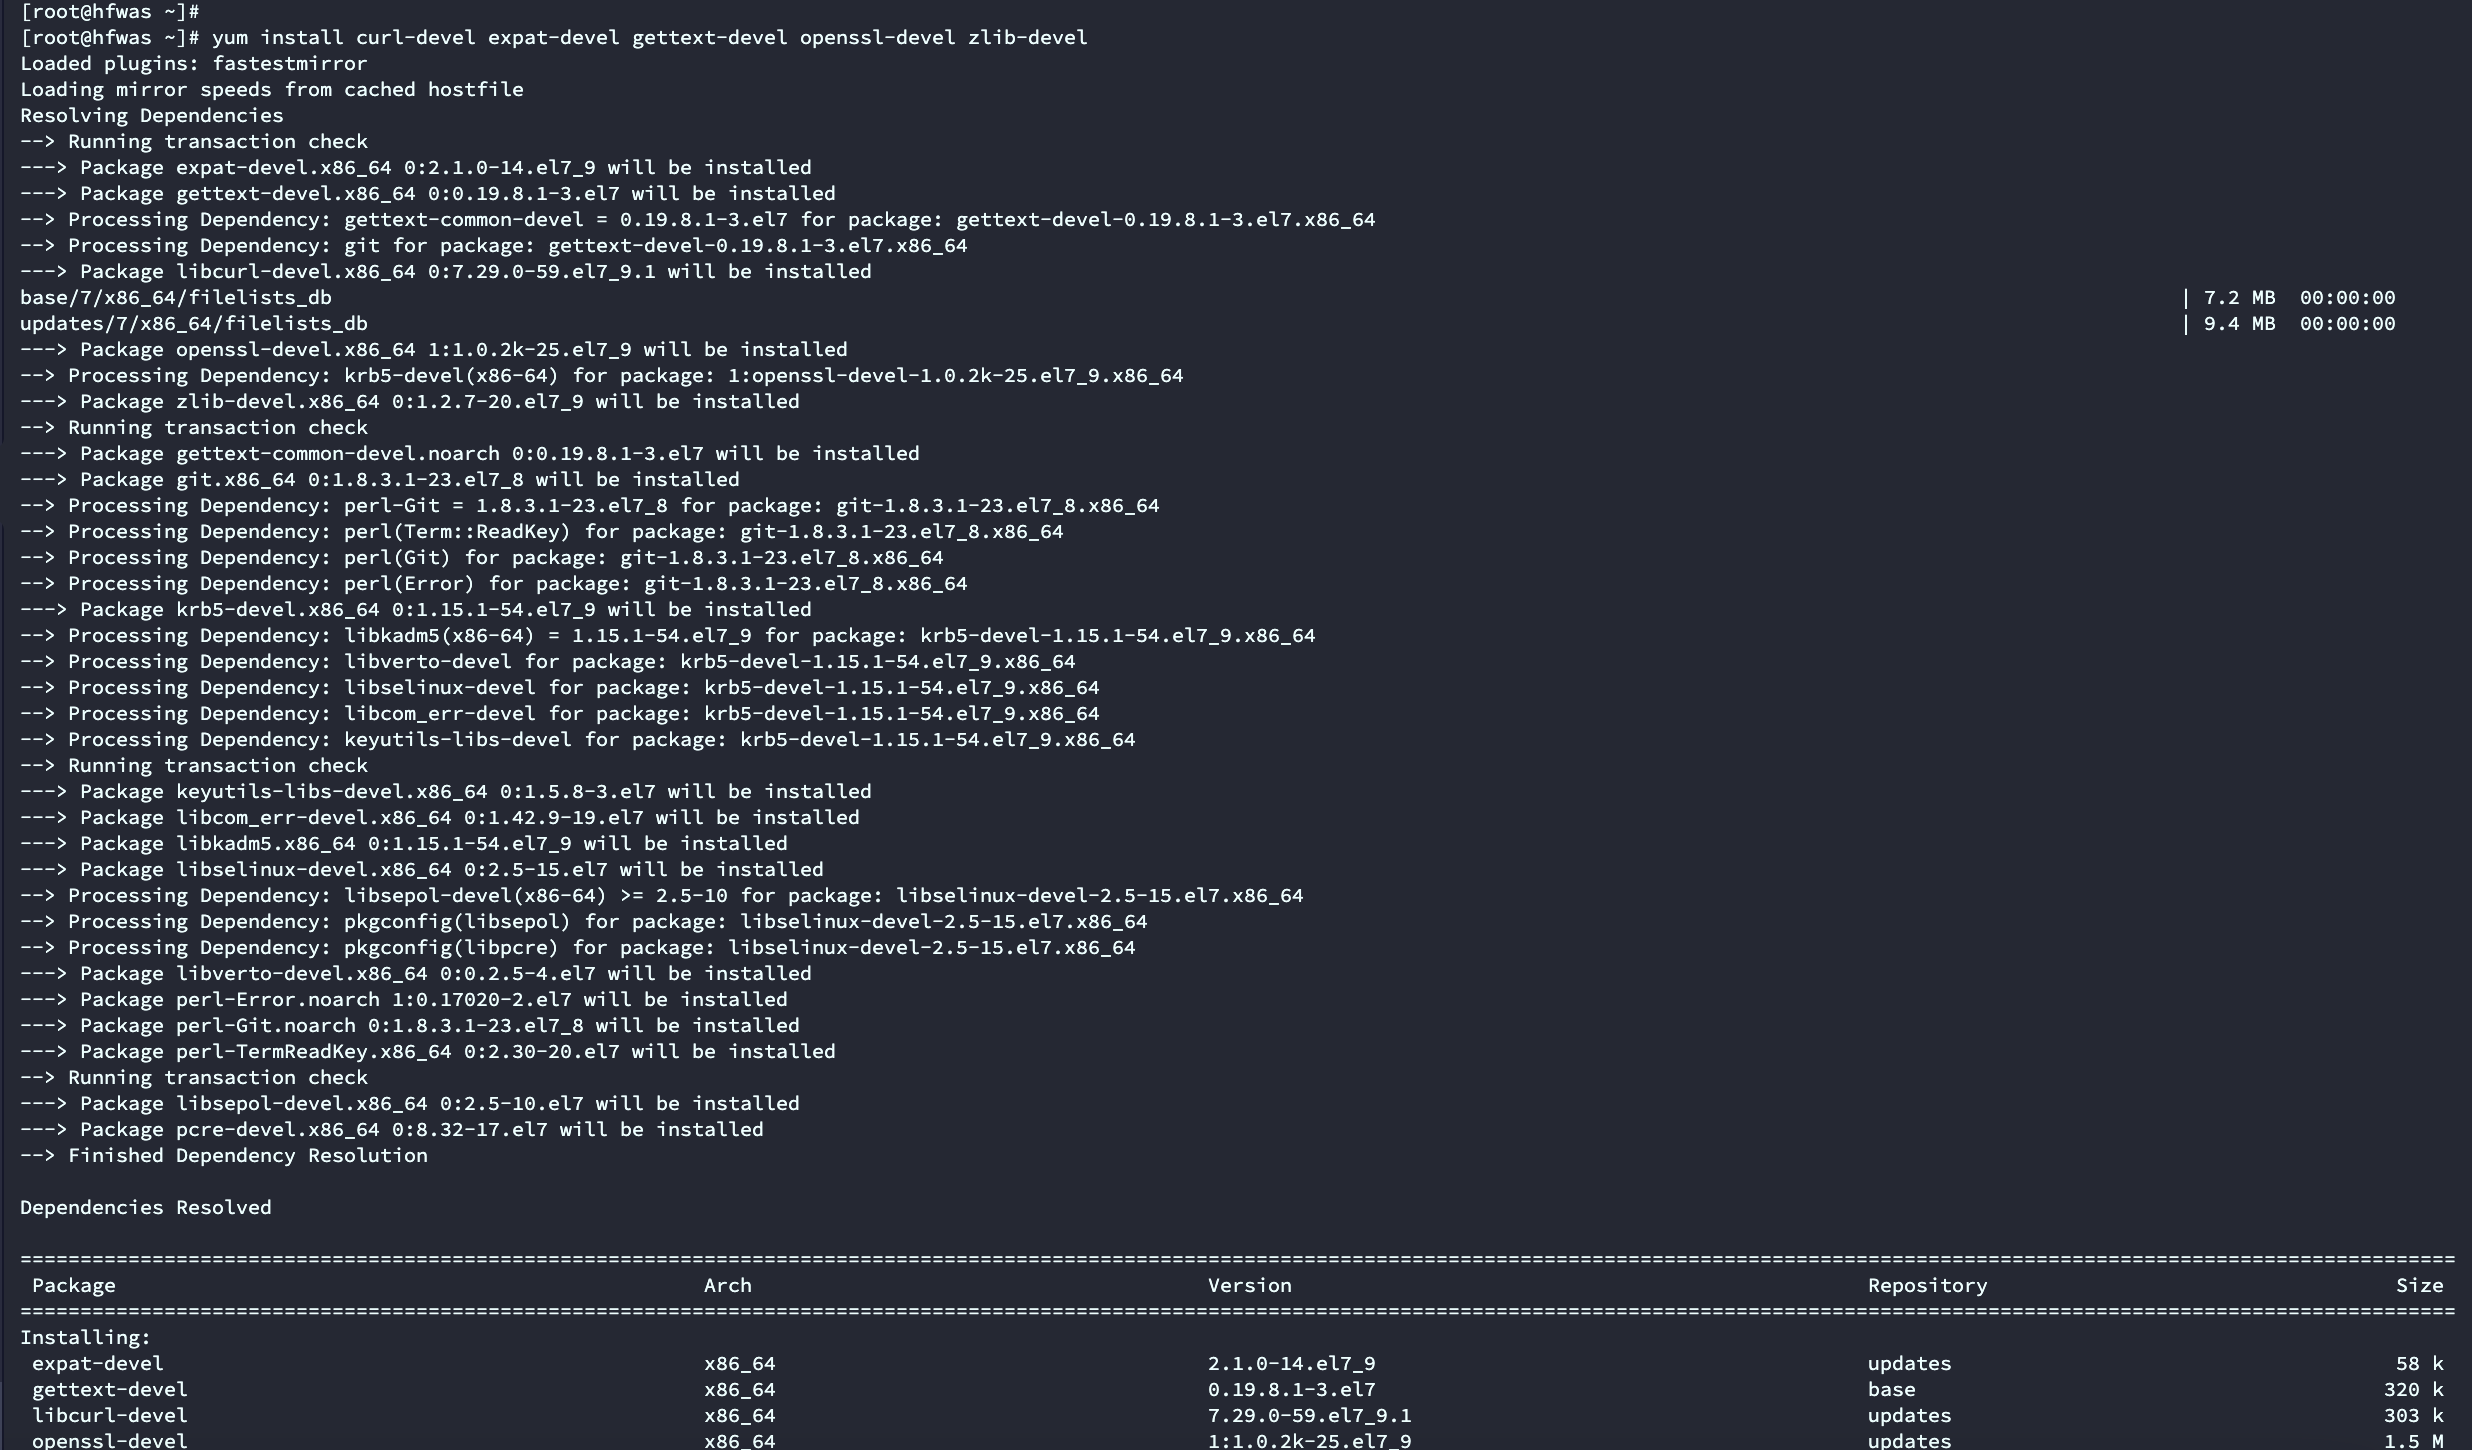Click libcurl-devel in the package table
The height and width of the screenshot is (1450, 2472).
coord(109,1416)
